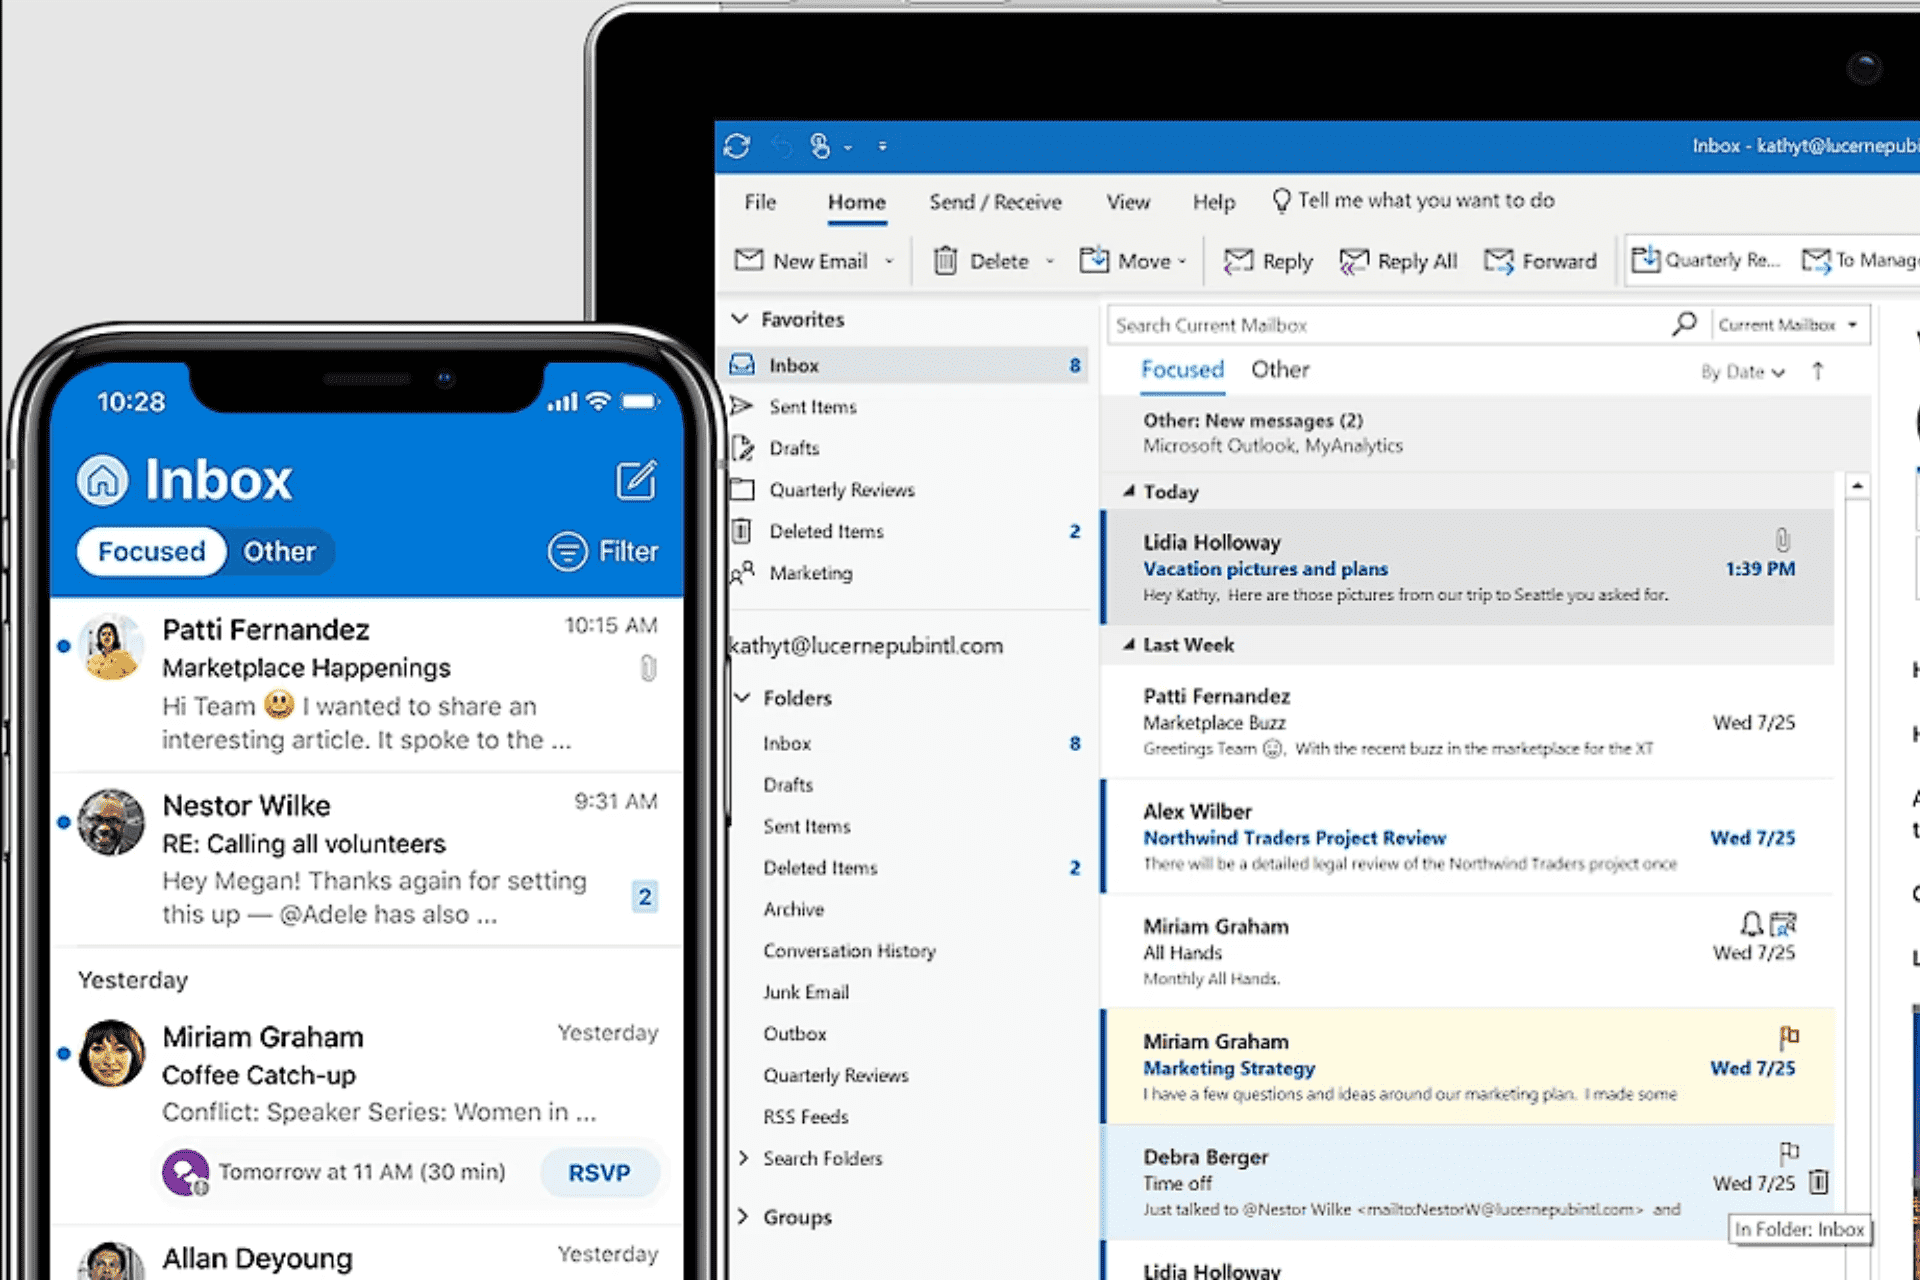Click the reminder bell on All Hands message
1920x1280 pixels.
coord(1752,923)
